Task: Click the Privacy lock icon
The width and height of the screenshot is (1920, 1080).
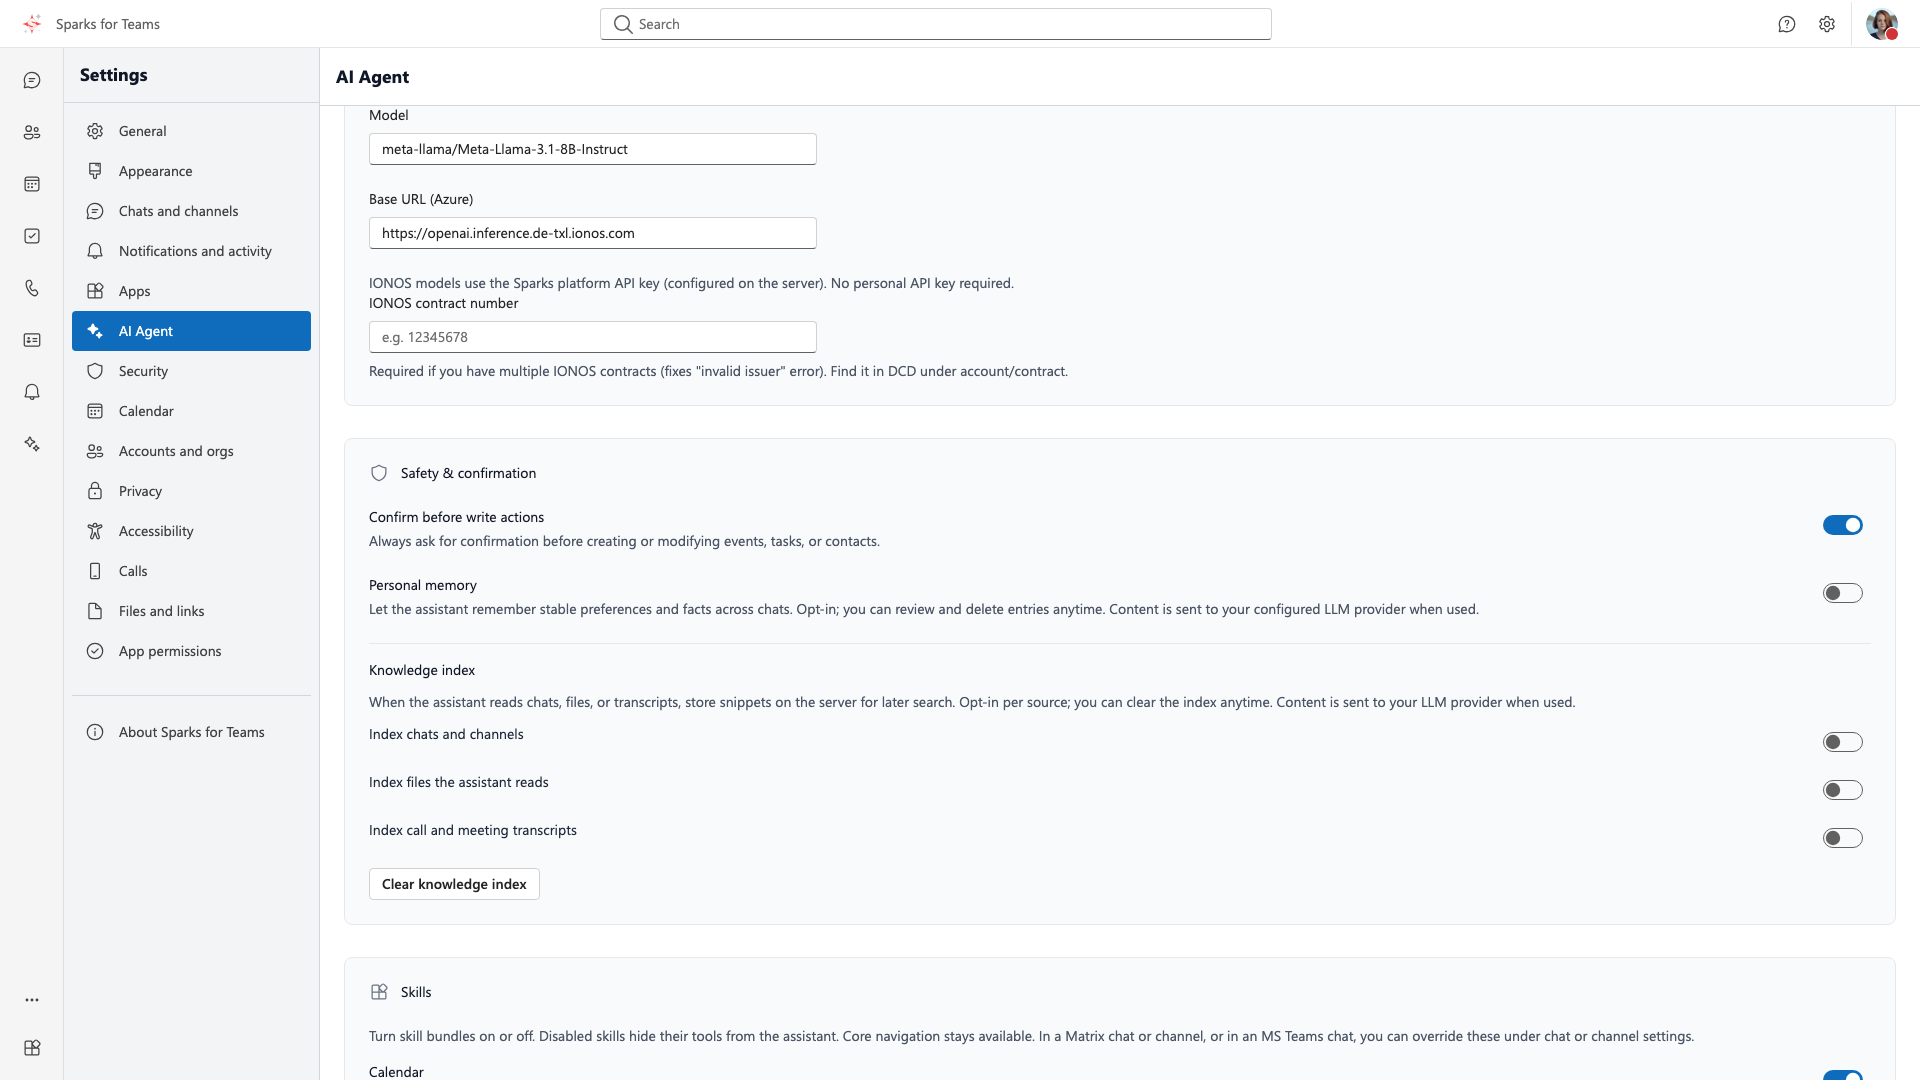Action: (x=95, y=491)
